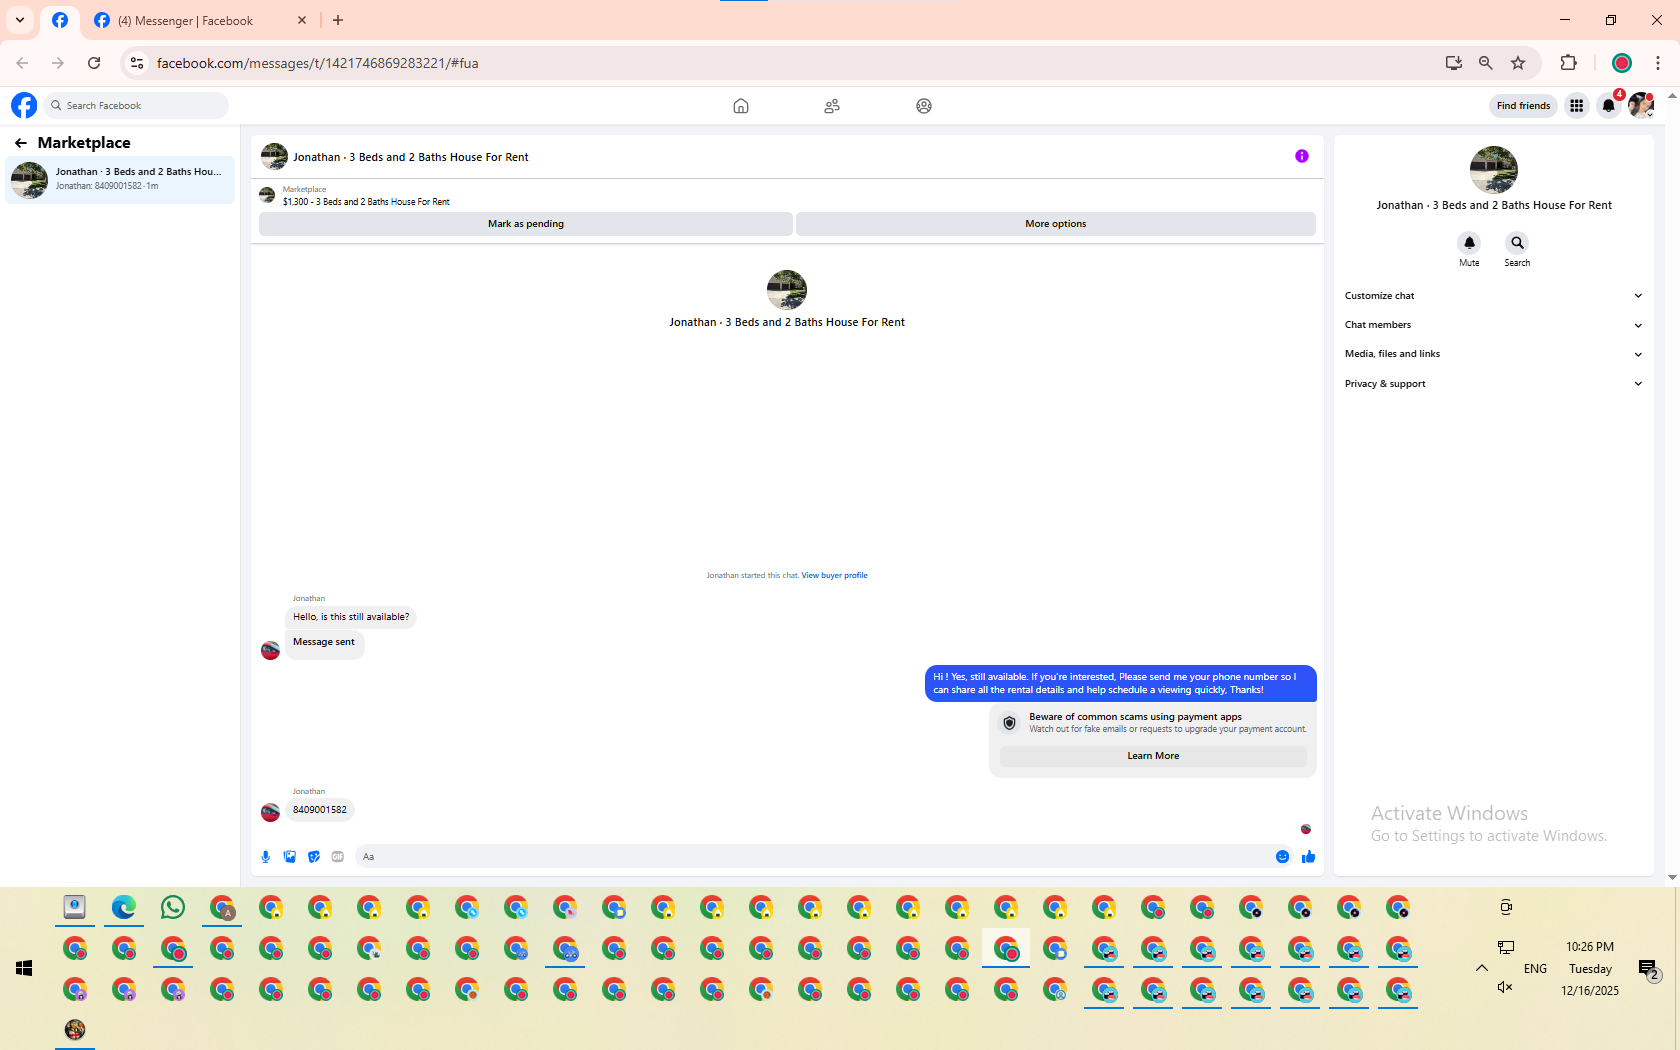The height and width of the screenshot is (1050, 1680).
Task: Click the 8409001582 message bubble
Action: coord(320,810)
